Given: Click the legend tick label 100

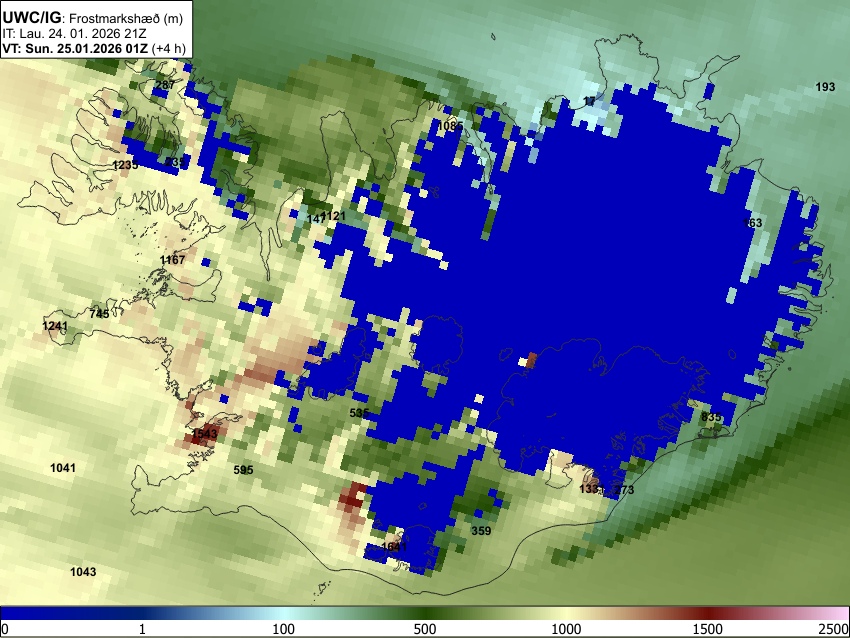Looking at the screenshot, I should click(284, 629).
